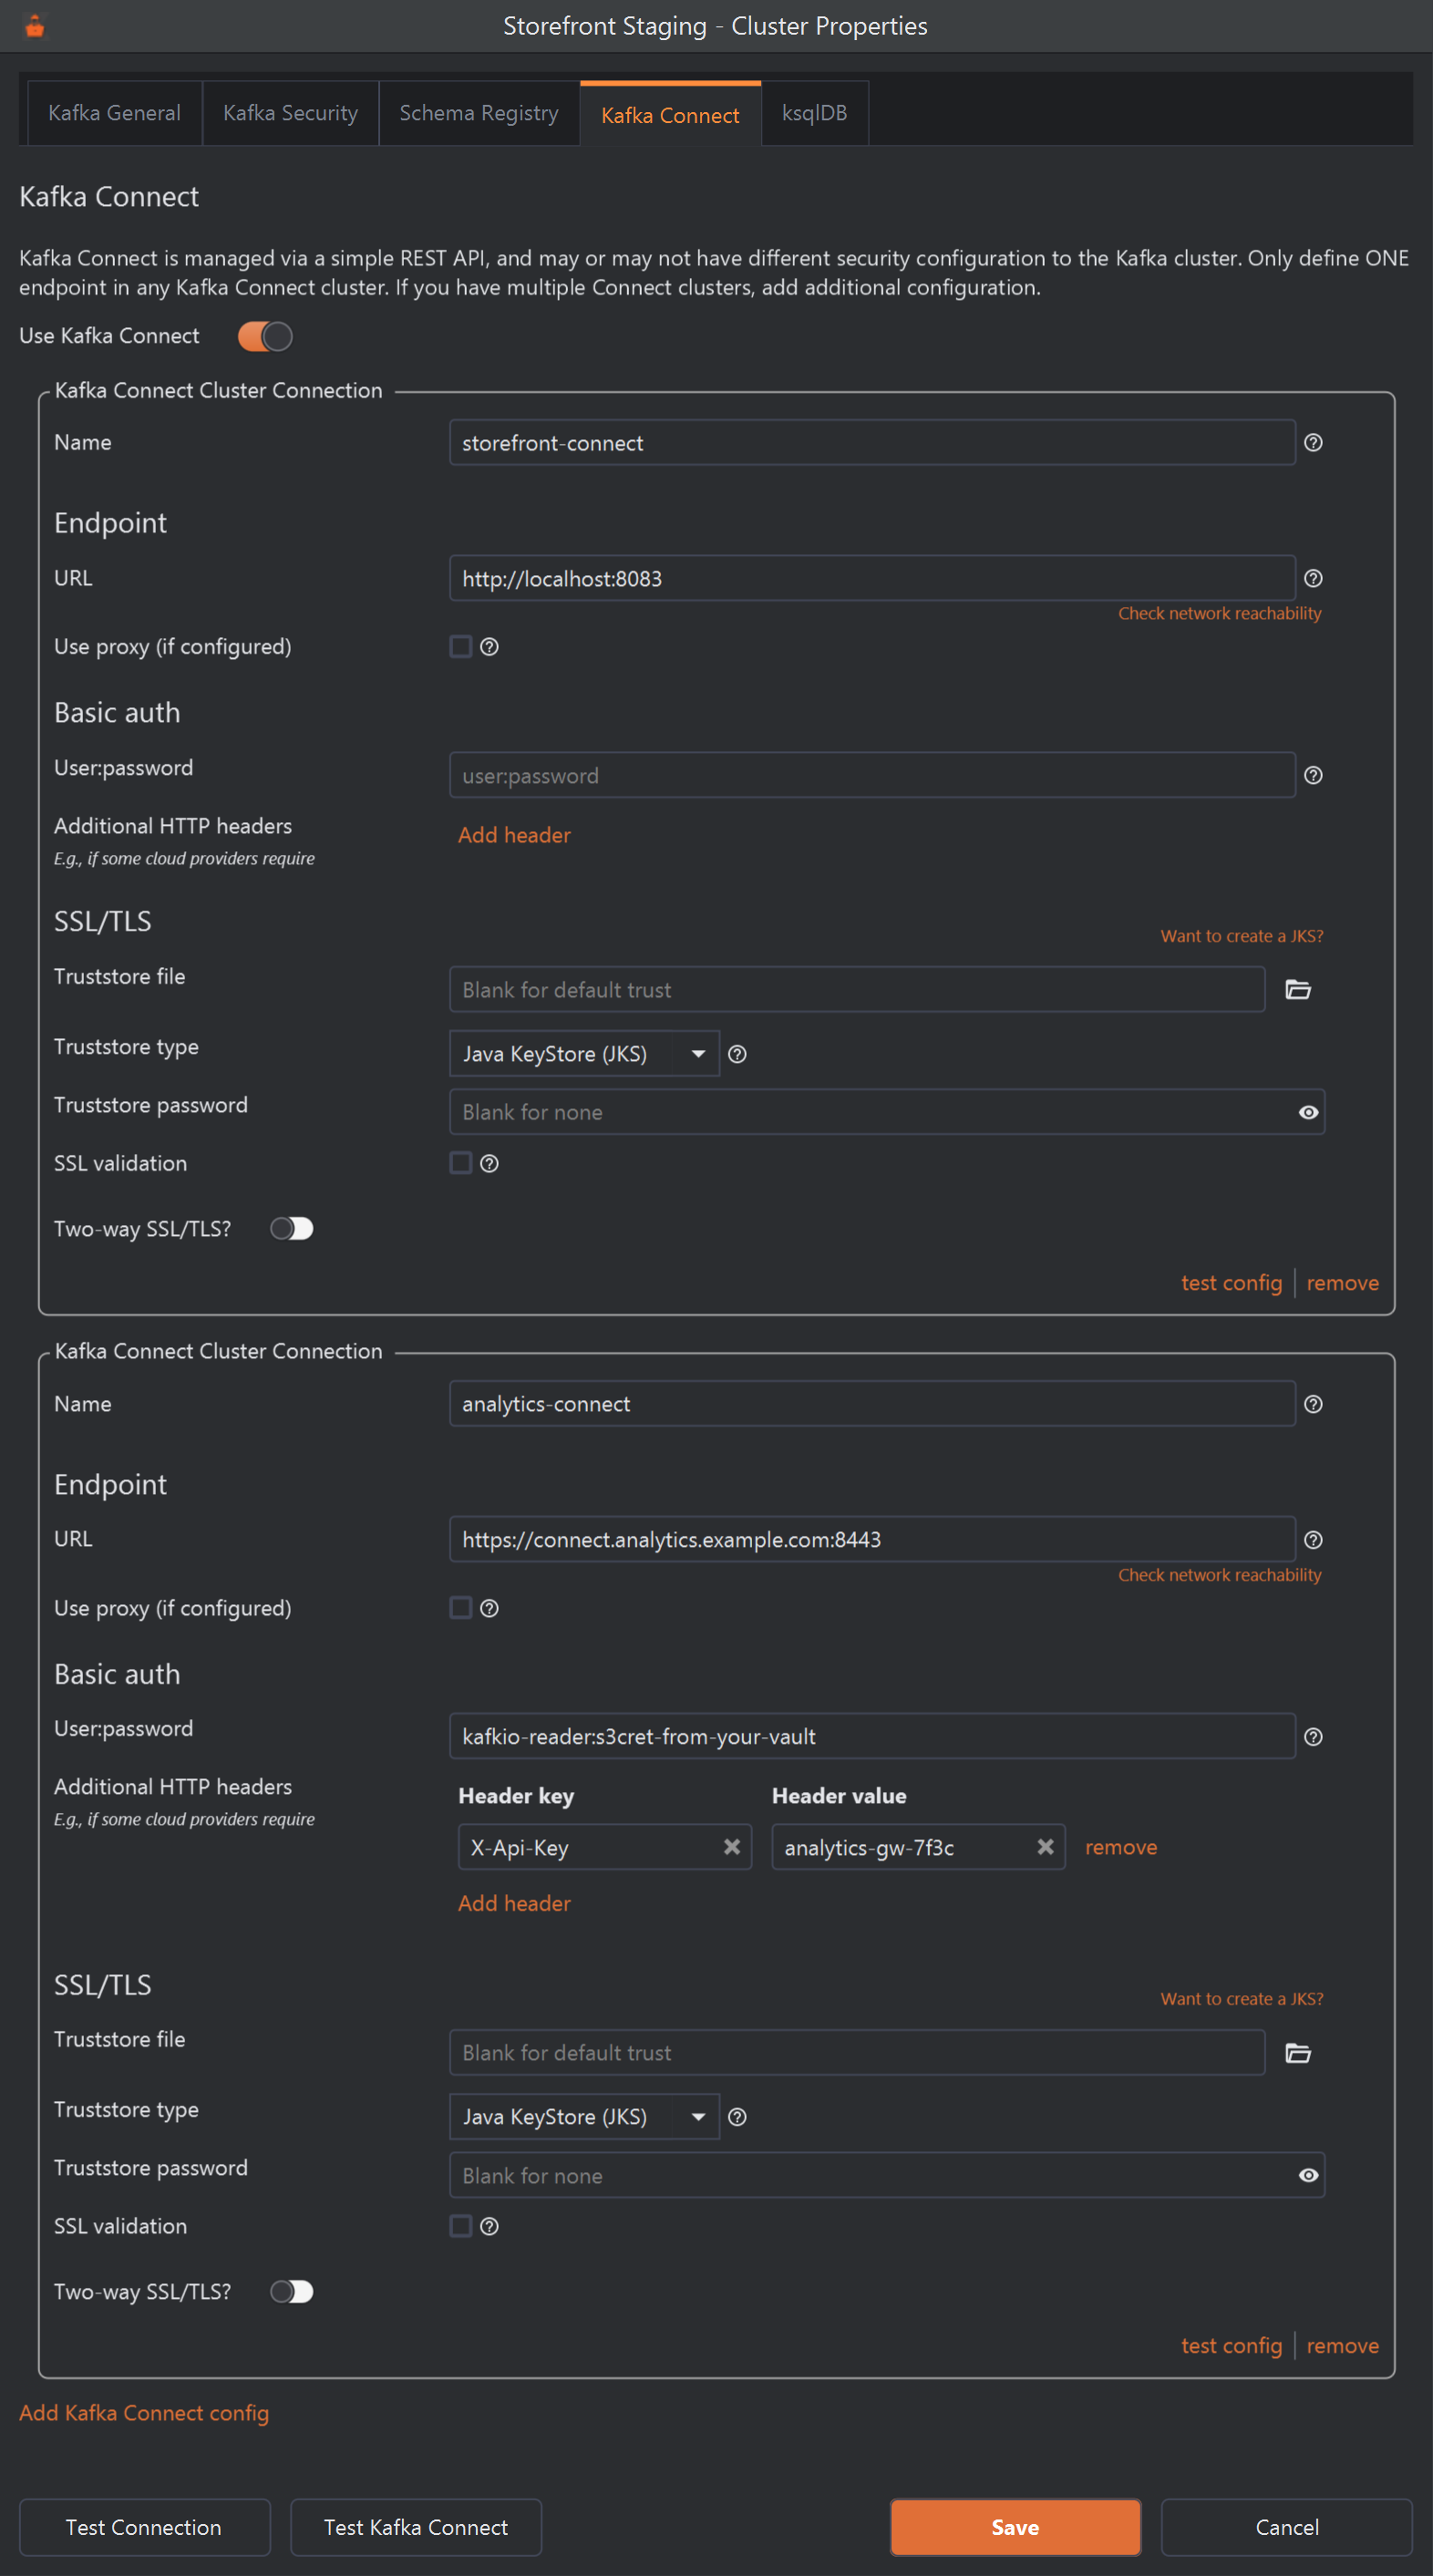
Task: Switch to Kafka Security tab
Action: (x=290, y=113)
